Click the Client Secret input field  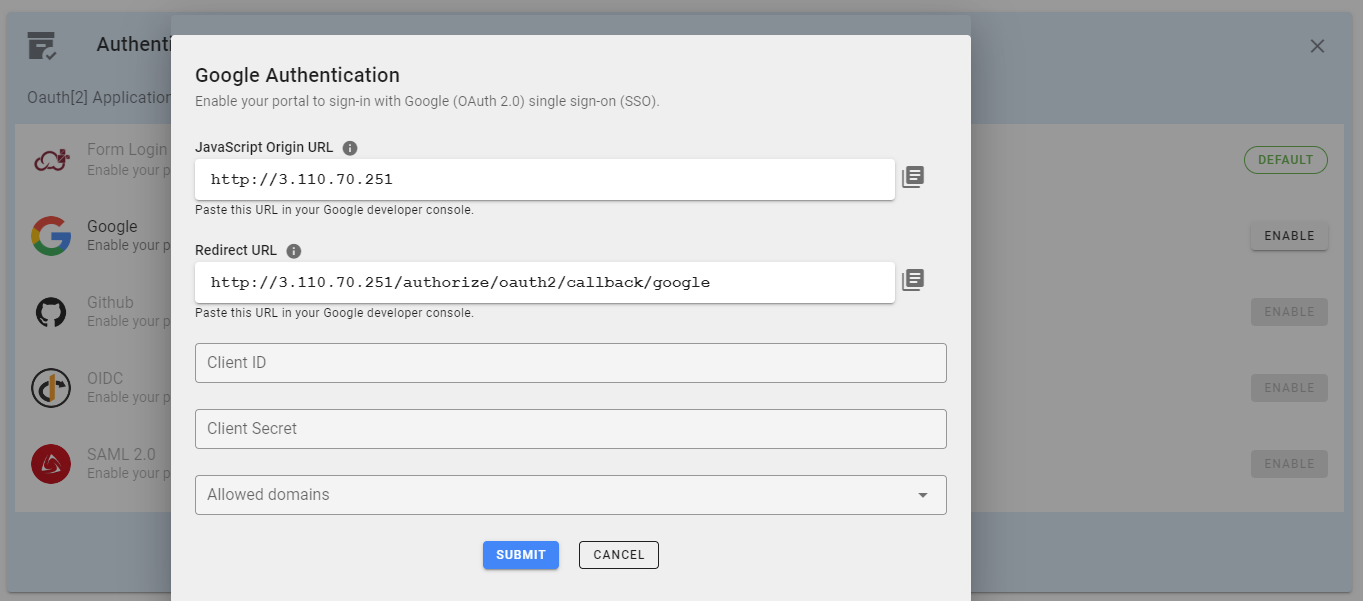tap(571, 428)
